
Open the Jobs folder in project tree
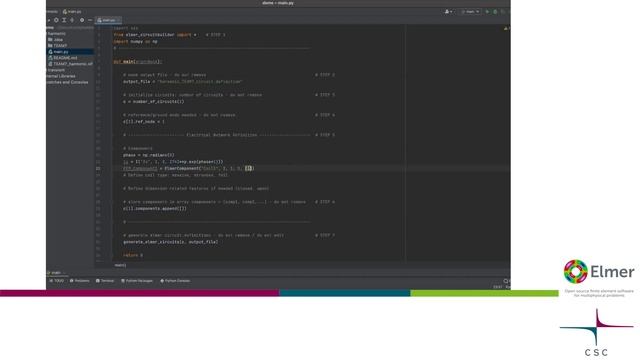[56, 40]
